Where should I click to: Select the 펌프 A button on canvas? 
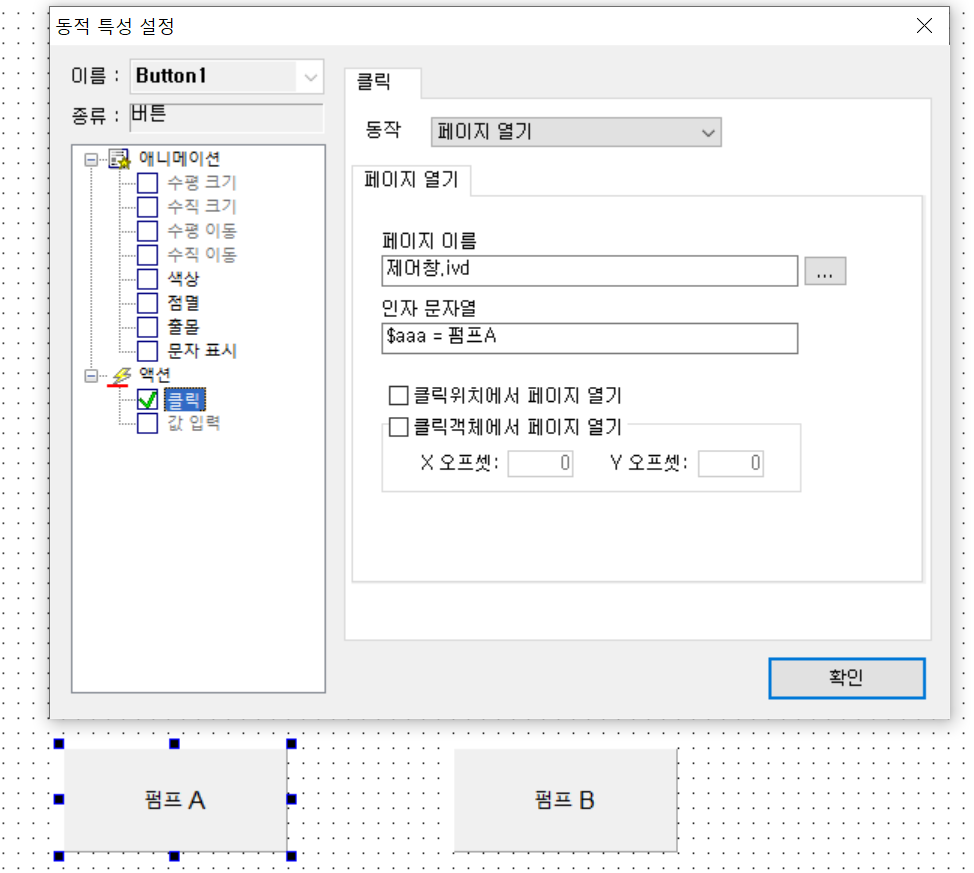175,800
